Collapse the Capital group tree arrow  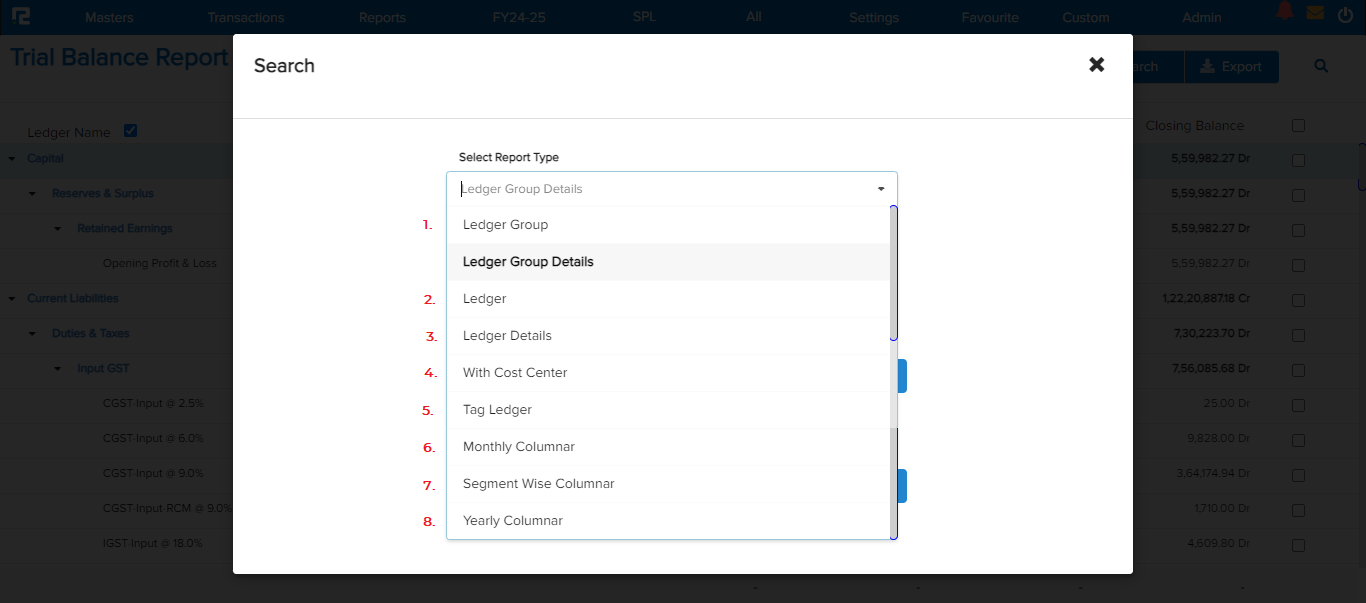click(x=12, y=159)
